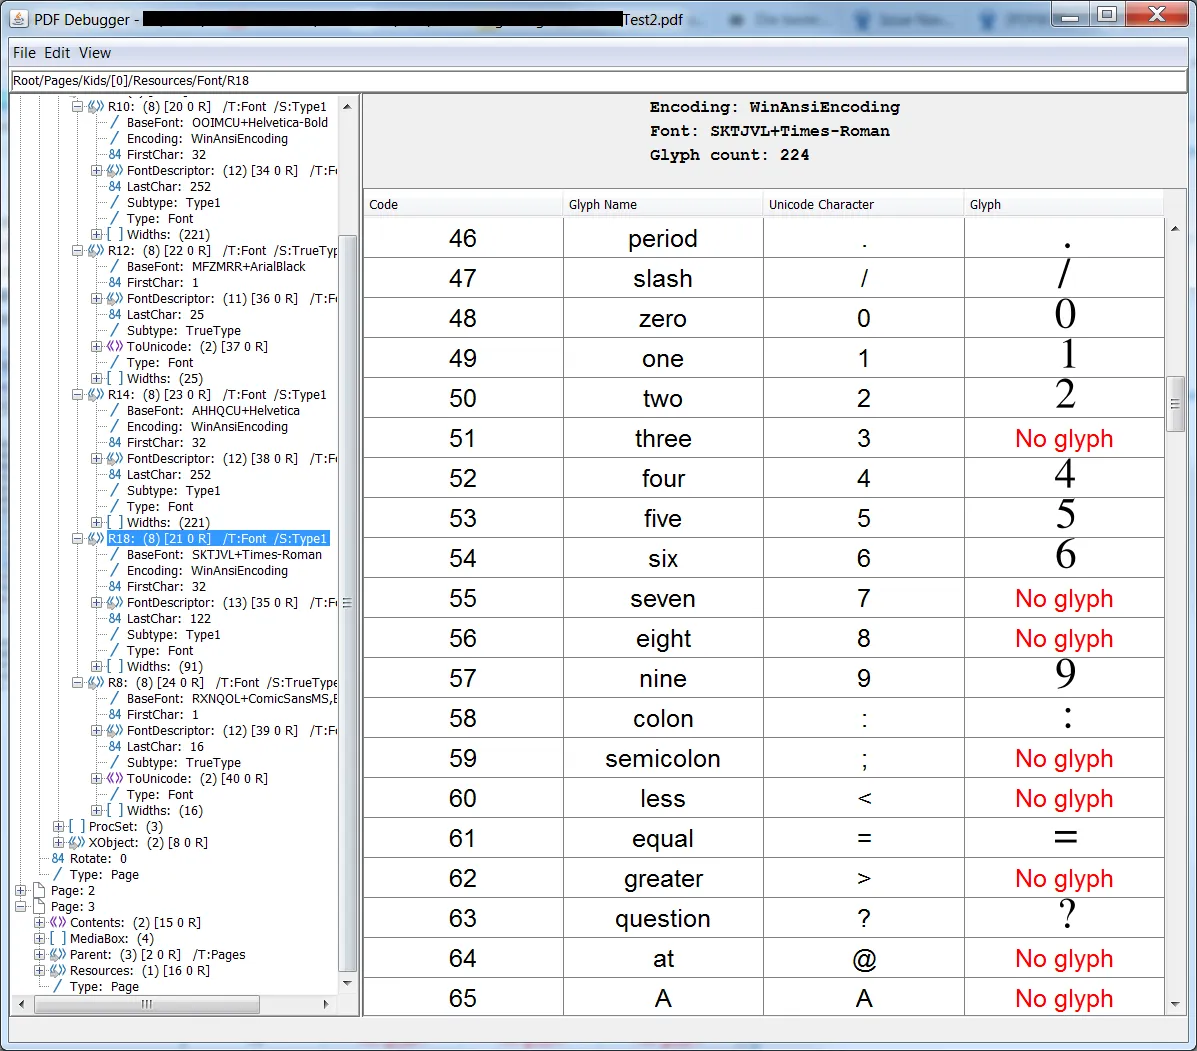Expand Widths (91) under R18
This screenshot has width=1197, height=1051.
96,666
